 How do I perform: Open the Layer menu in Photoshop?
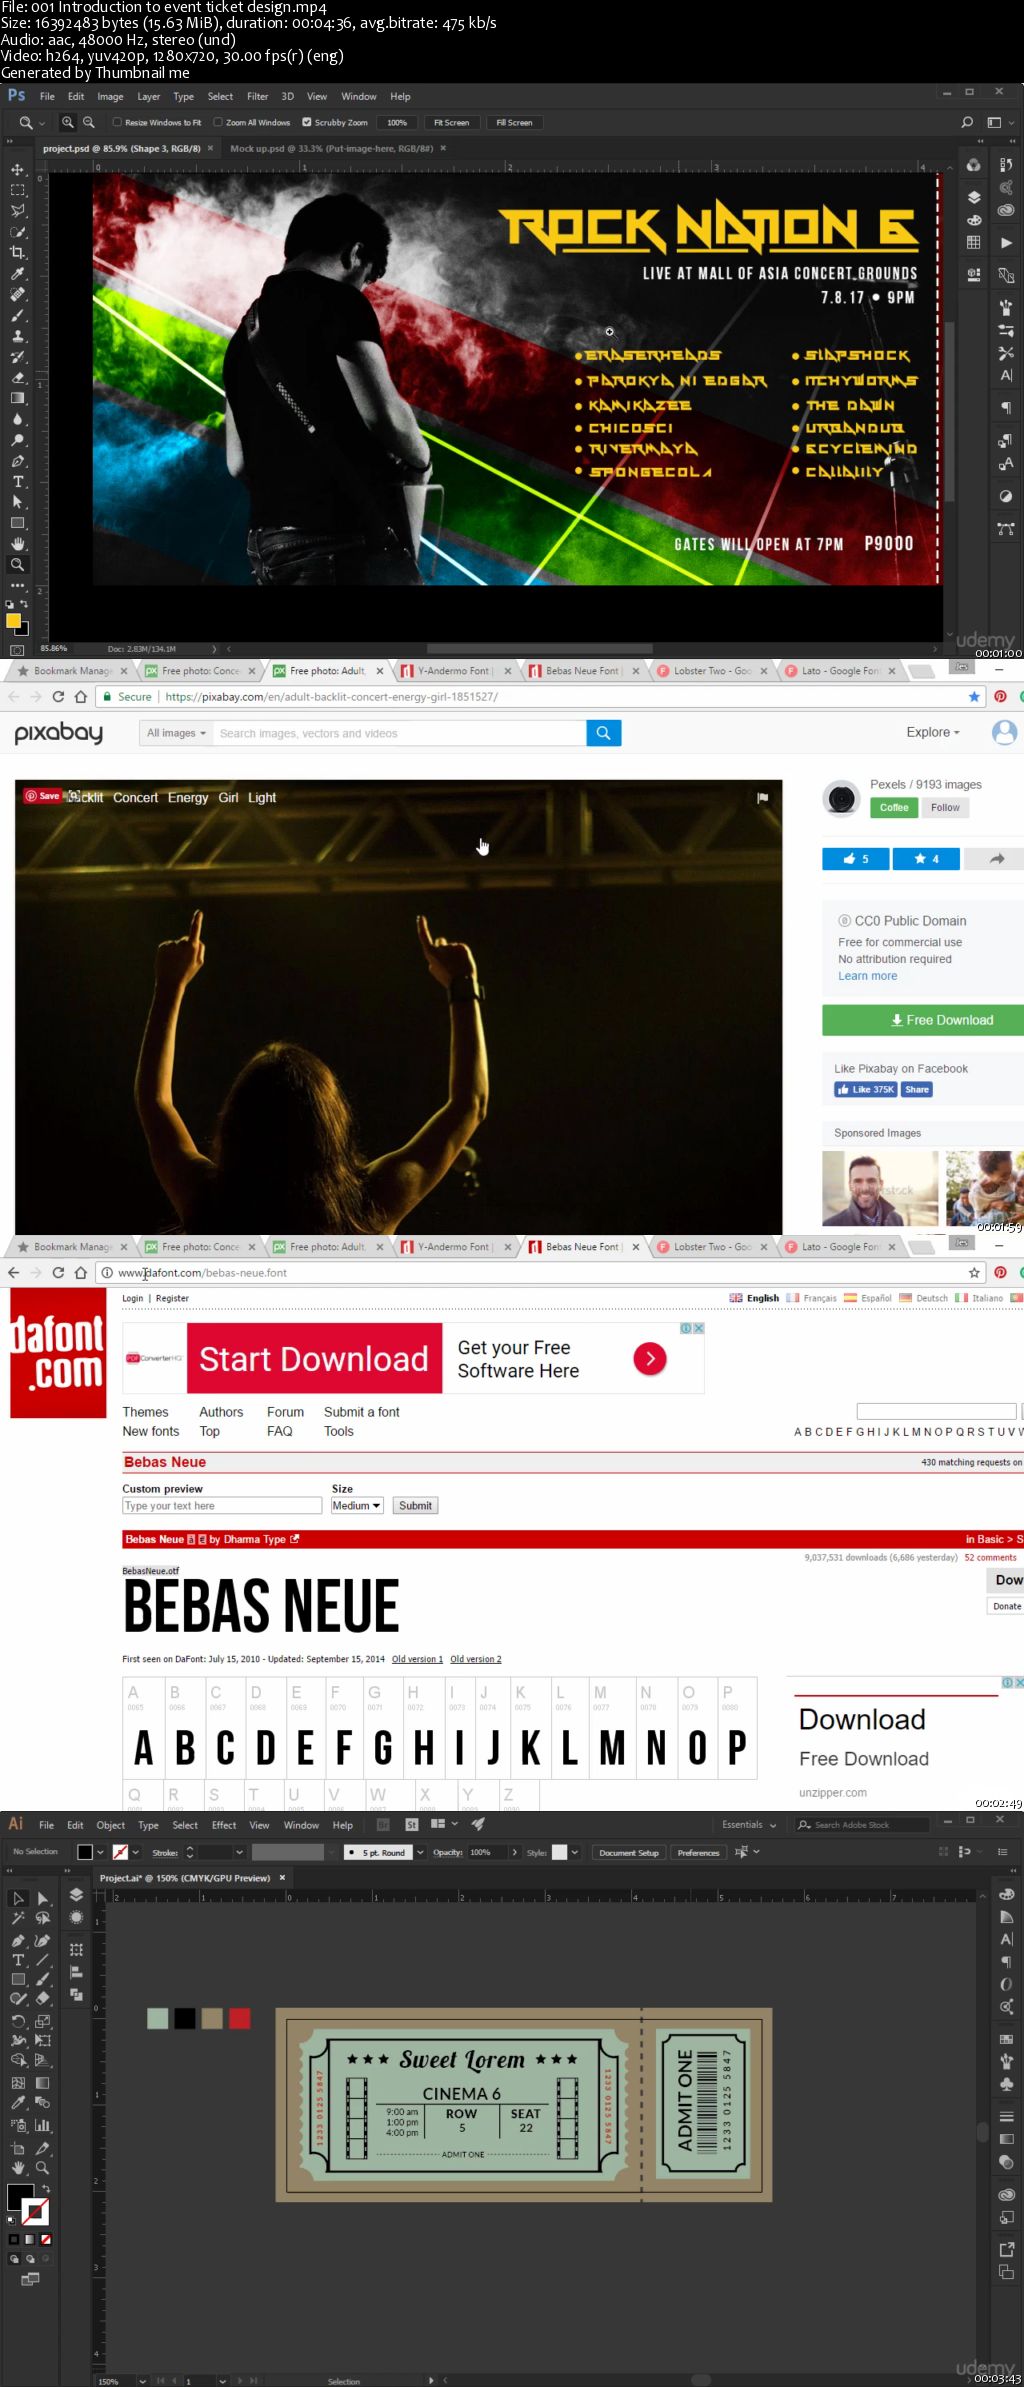pos(148,97)
